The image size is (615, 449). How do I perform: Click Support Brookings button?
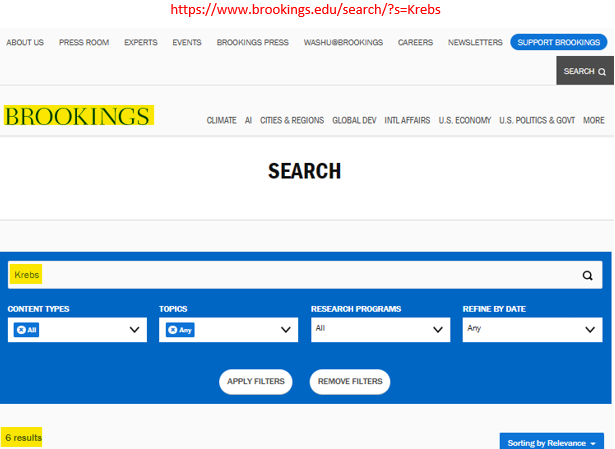pos(559,42)
